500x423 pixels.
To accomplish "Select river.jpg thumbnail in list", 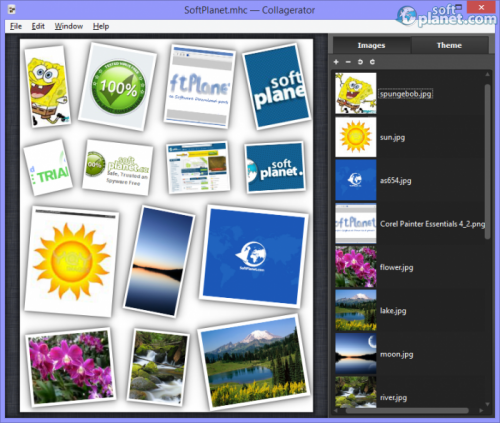I will (x=356, y=392).
